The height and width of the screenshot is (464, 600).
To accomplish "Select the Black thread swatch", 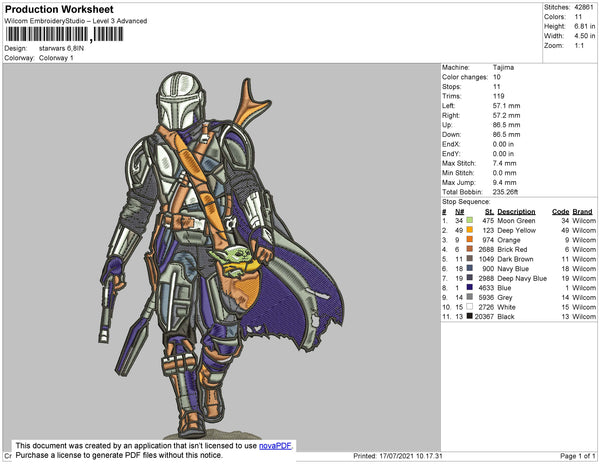I will [x=469, y=316].
